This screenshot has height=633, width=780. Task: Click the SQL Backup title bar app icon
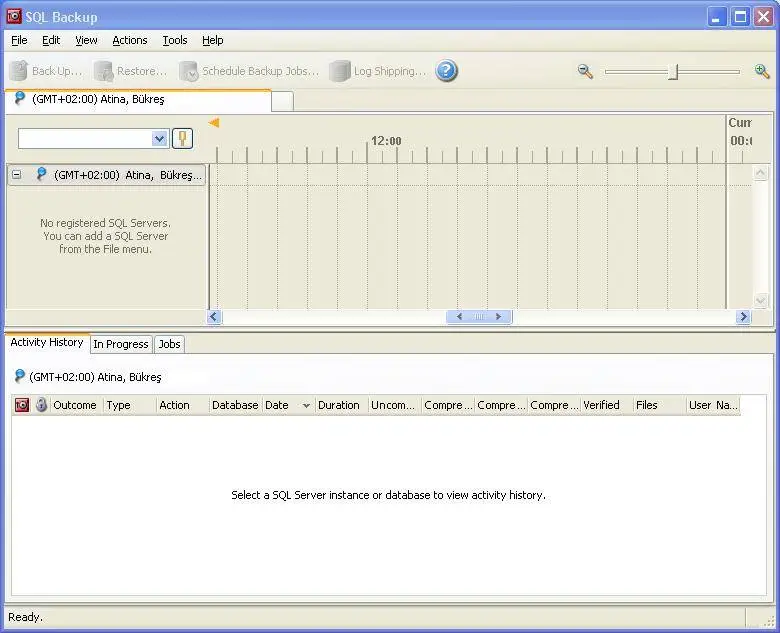[14, 16]
